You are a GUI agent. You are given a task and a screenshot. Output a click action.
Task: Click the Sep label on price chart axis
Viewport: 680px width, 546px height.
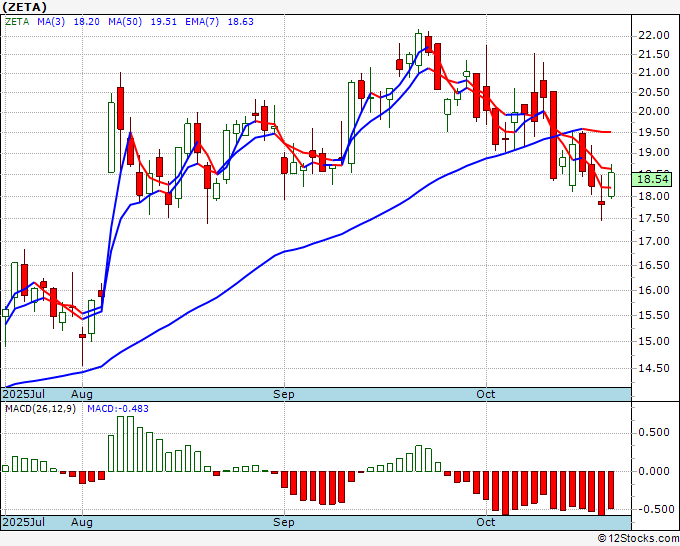coord(284,394)
